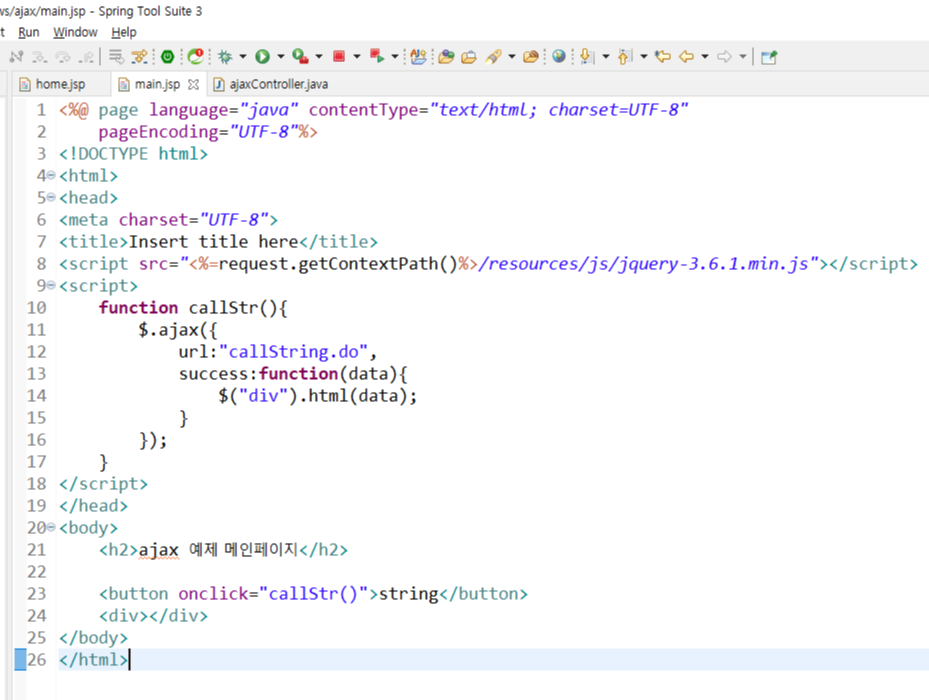Image resolution: width=929 pixels, height=700 pixels.
Task: Collapse the head tag fold on line 5
Action: [51, 197]
